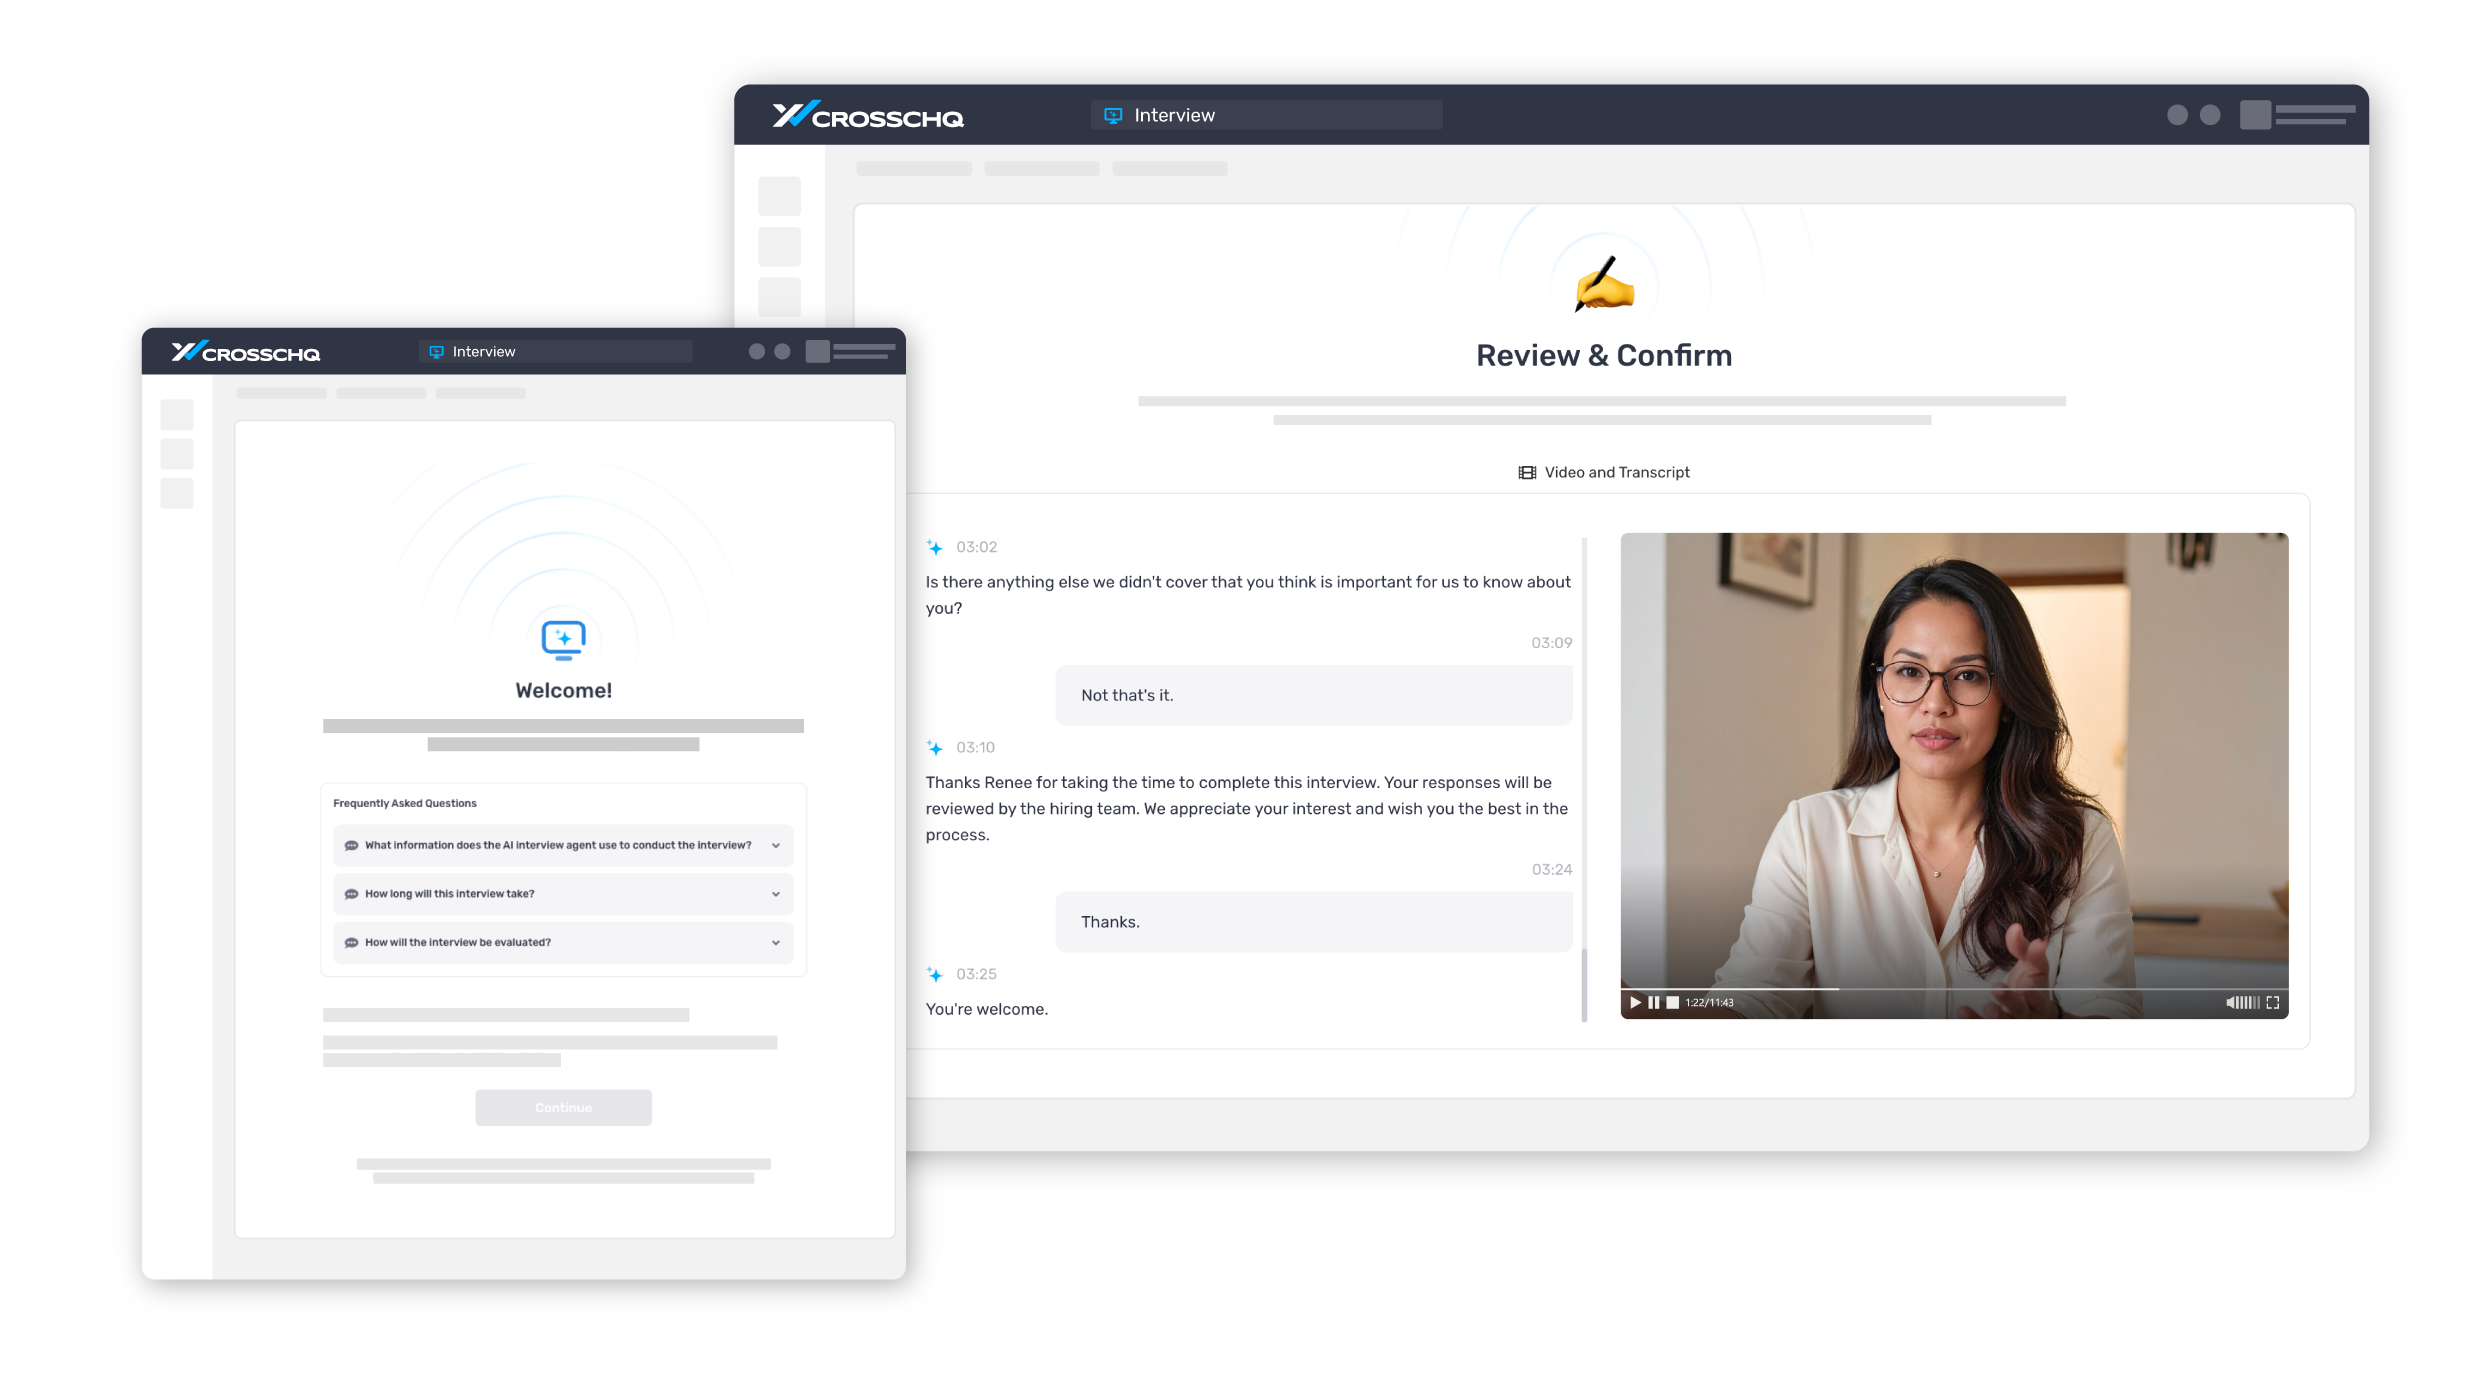The height and width of the screenshot is (1383, 2475).
Task: Click the Crosschq logo in small window
Action: click(x=245, y=352)
